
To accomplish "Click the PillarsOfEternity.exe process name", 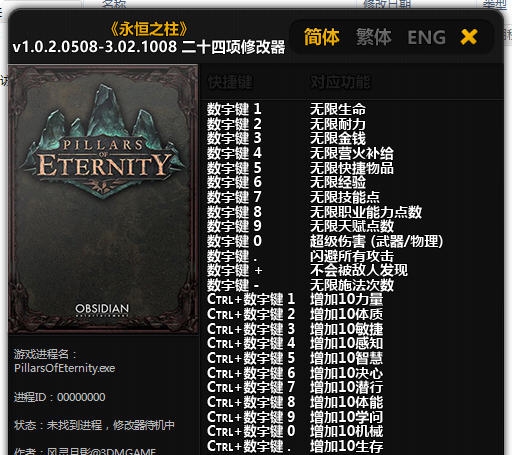I will [x=64, y=368].
